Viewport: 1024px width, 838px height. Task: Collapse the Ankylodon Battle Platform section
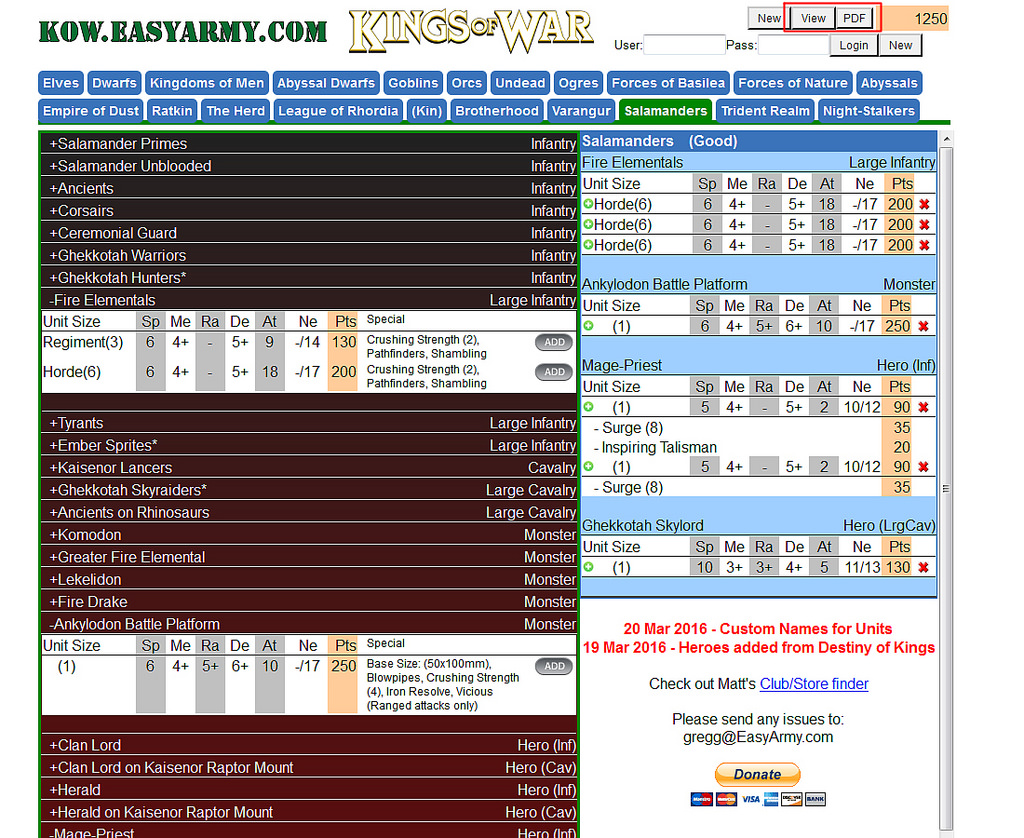coord(135,624)
